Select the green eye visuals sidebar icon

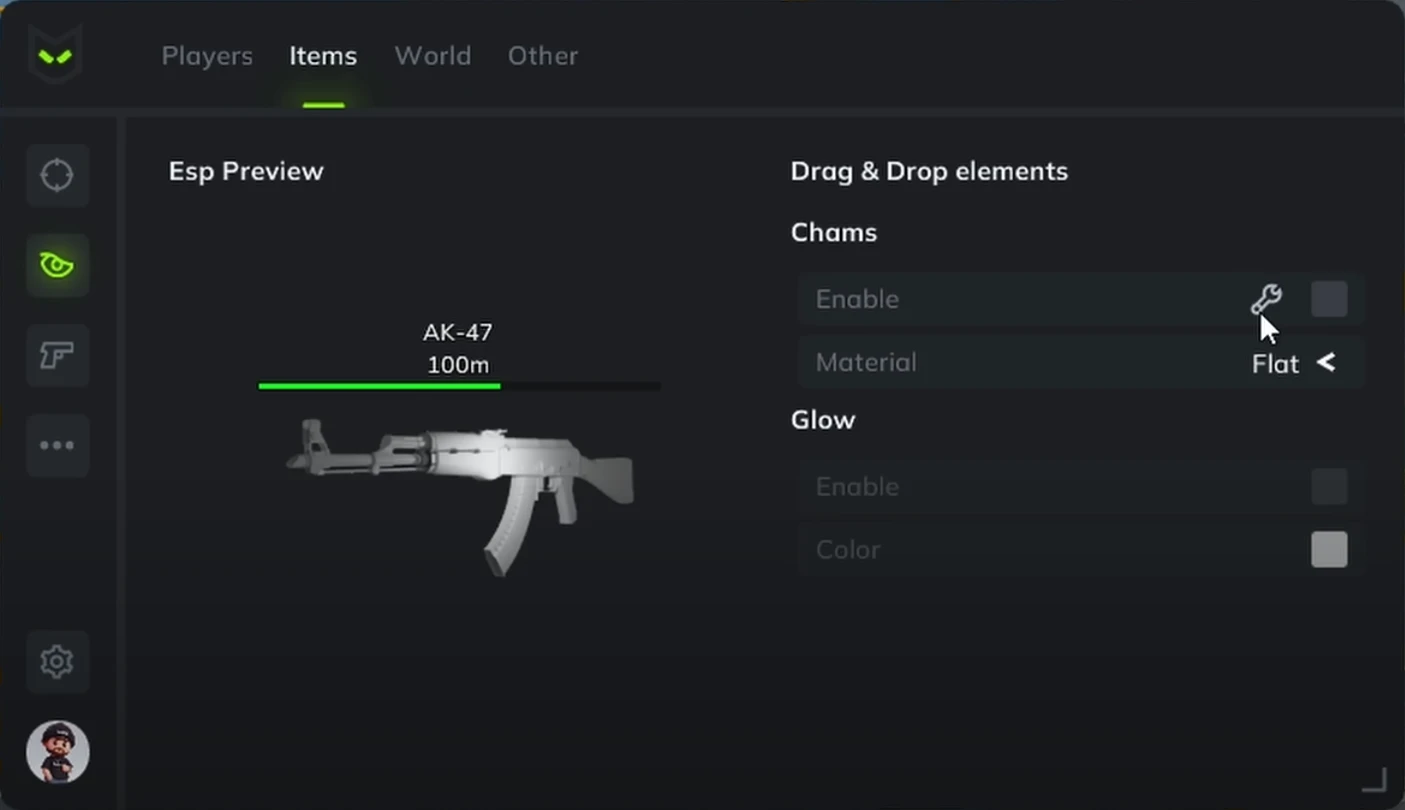point(57,265)
